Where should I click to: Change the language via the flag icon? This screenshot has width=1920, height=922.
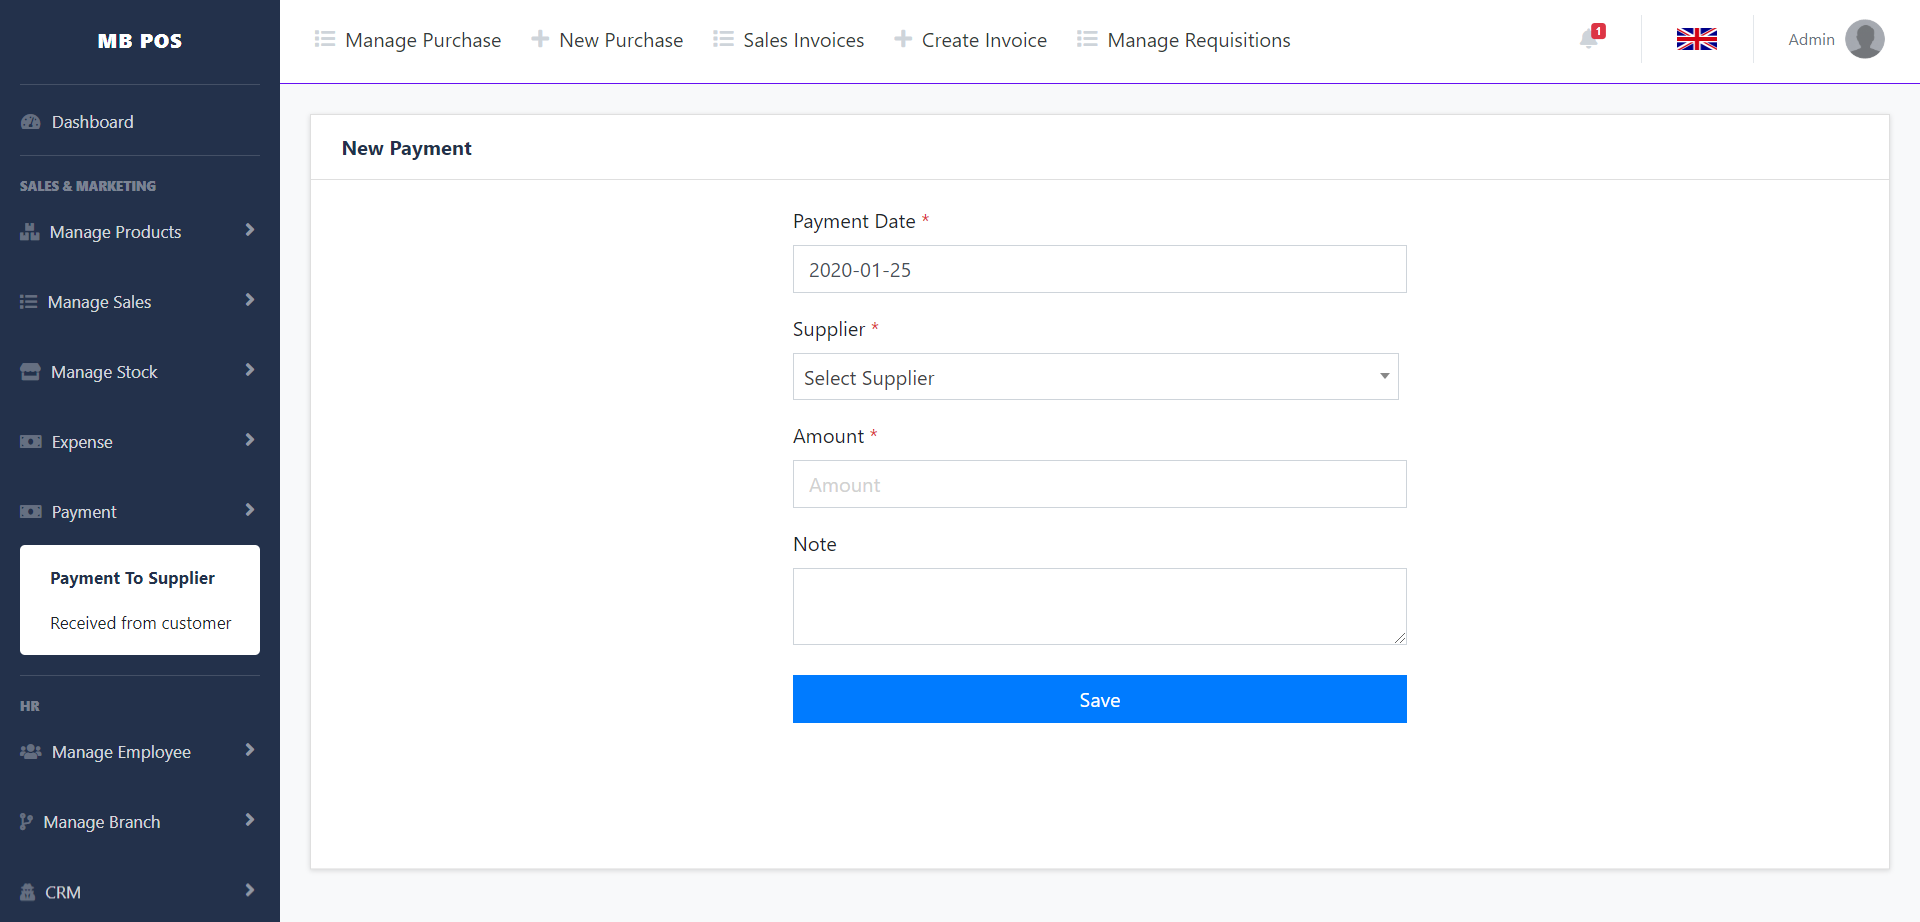coord(1696,39)
